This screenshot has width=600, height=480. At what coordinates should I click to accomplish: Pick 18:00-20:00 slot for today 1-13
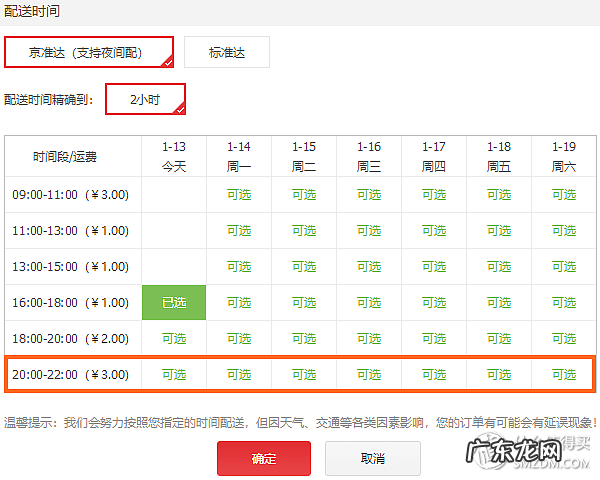pyautogui.click(x=174, y=338)
